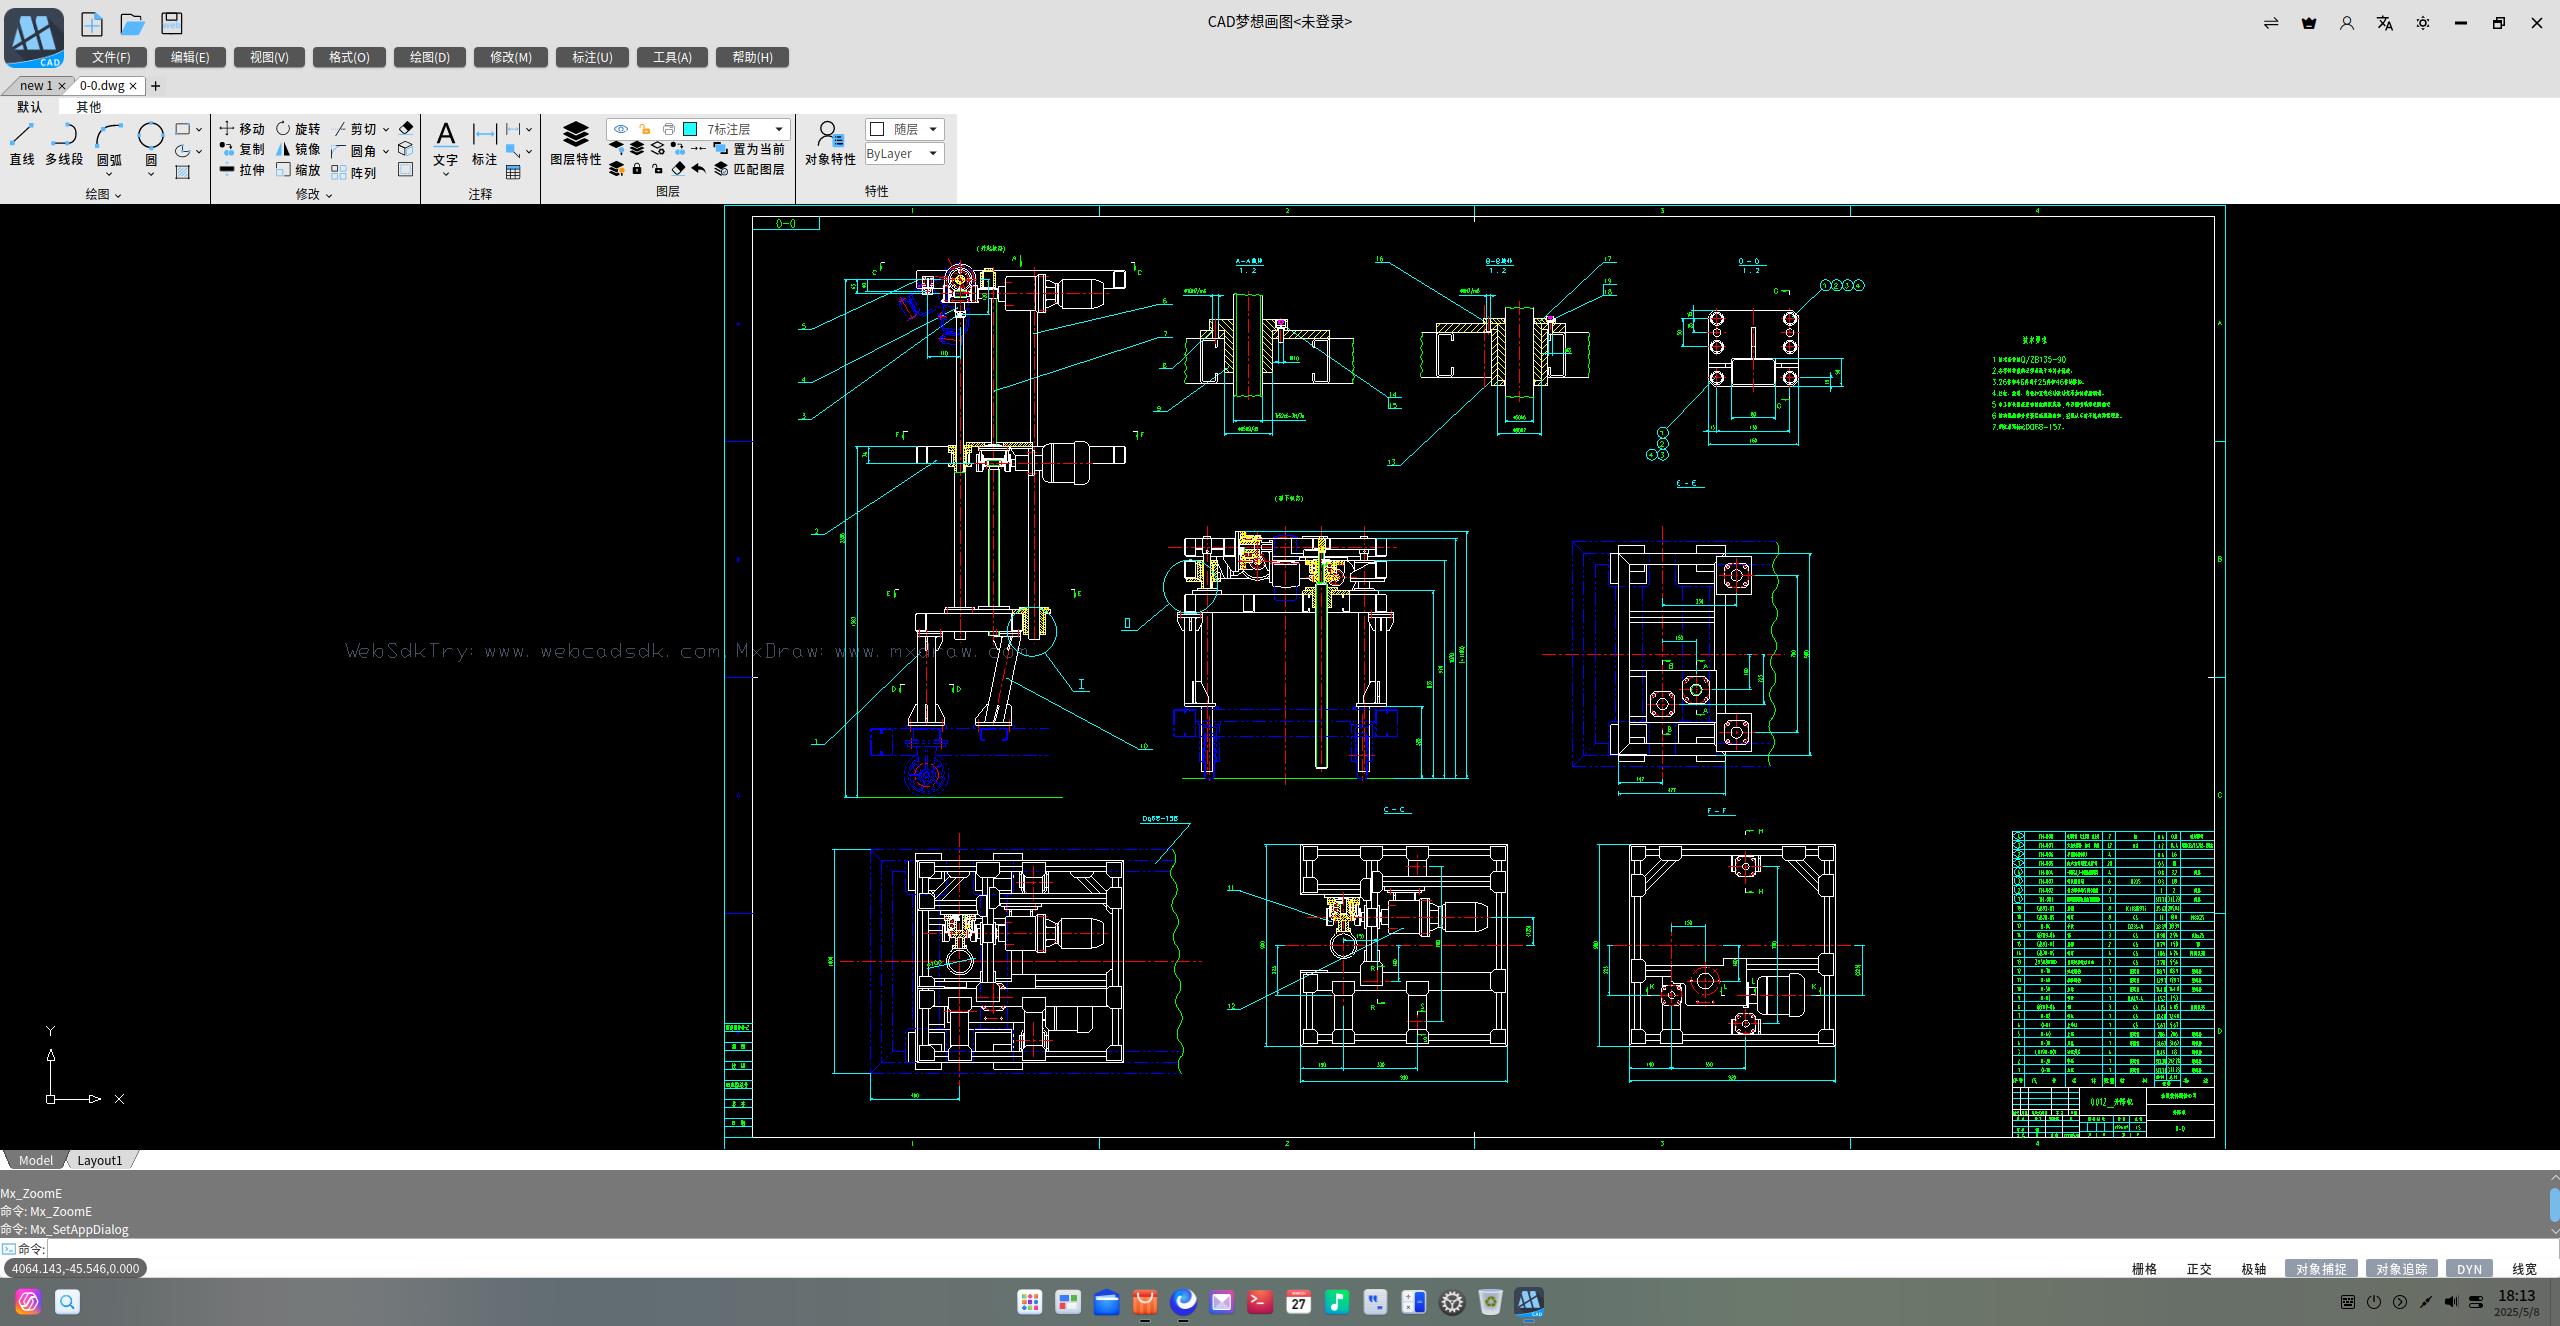Toggle layer visibility eye icon
Image resolution: width=2560 pixels, height=1326 pixels.
click(x=621, y=129)
